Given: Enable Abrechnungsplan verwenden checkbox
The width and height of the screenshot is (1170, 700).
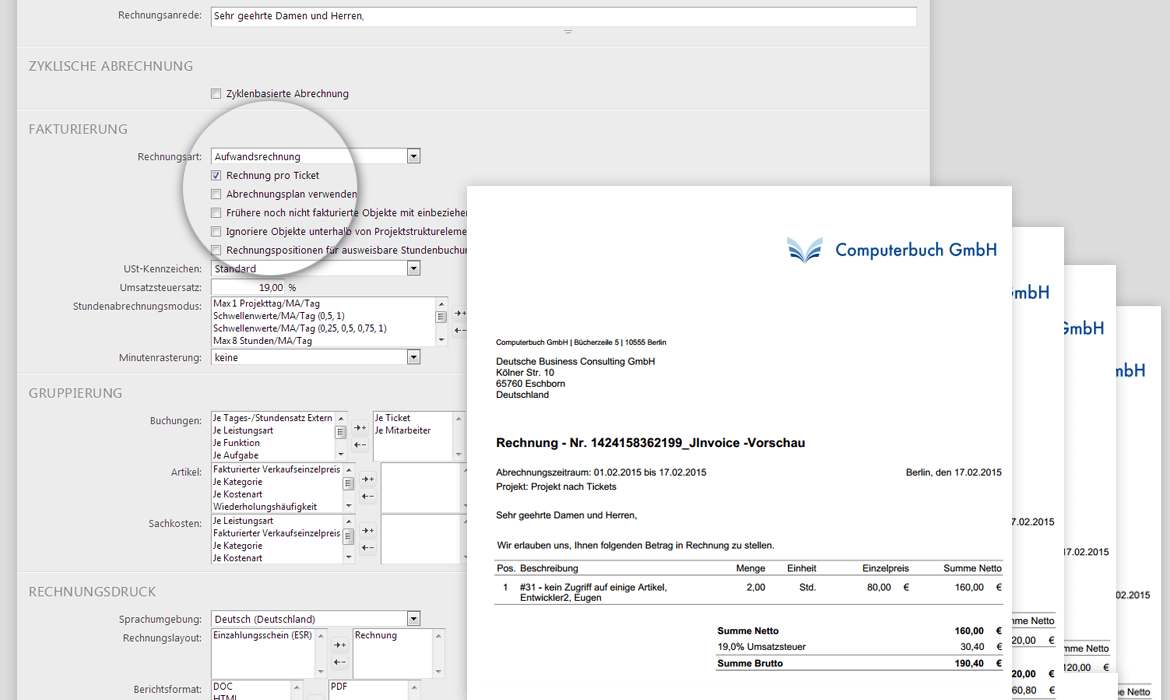Looking at the screenshot, I should pyautogui.click(x=216, y=194).
